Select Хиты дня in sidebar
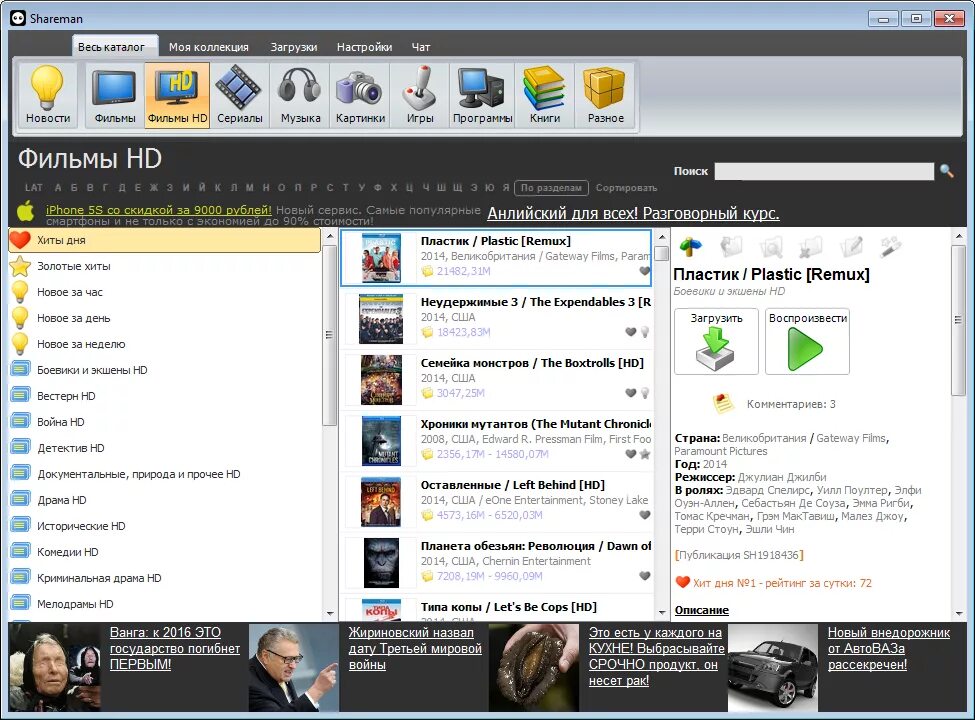 [165, 240]
